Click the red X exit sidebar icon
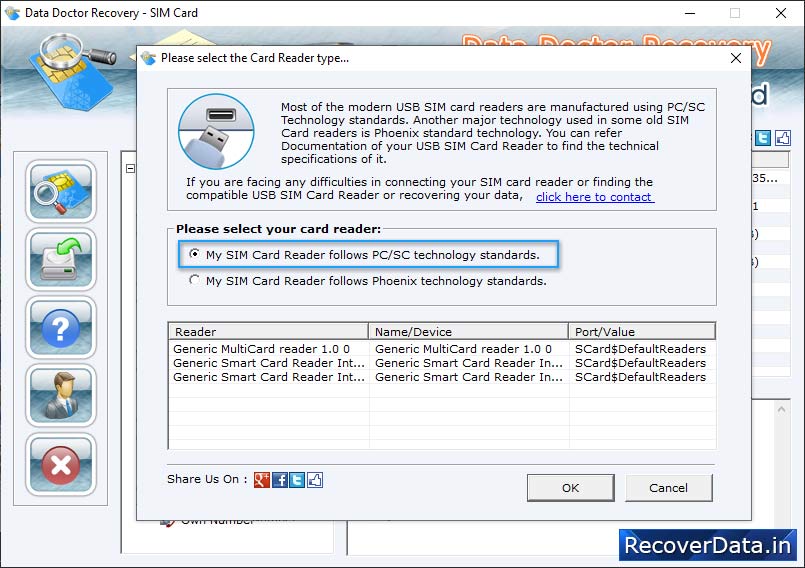 click(61, 465)
